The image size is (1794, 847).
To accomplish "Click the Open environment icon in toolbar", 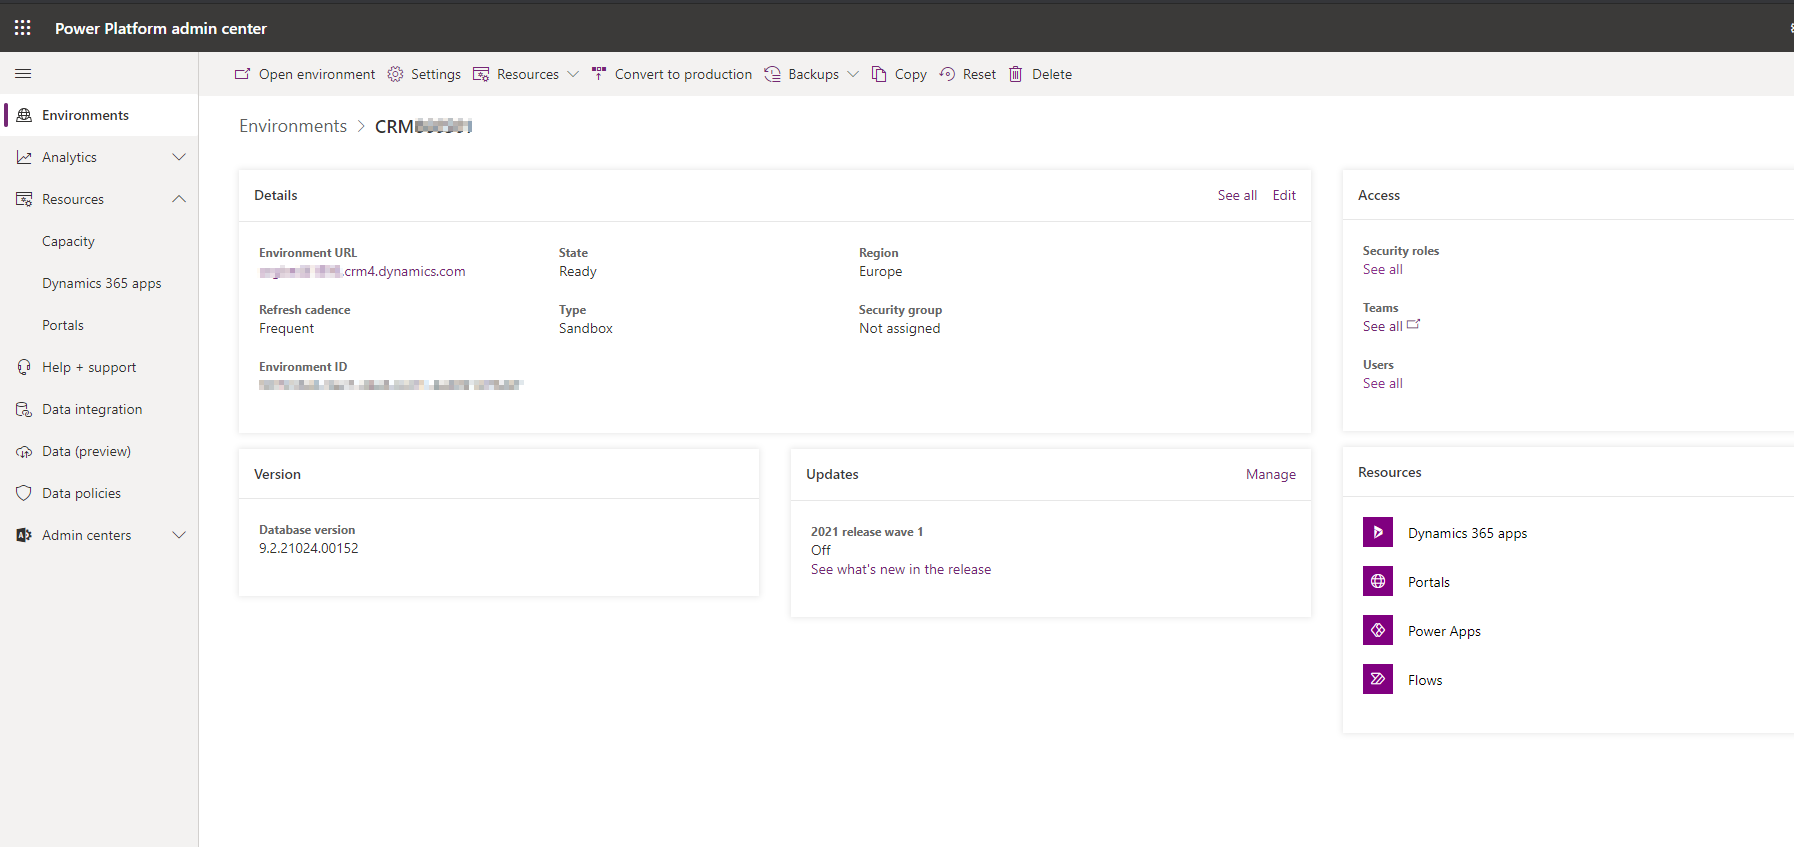I will coord(242,74).
